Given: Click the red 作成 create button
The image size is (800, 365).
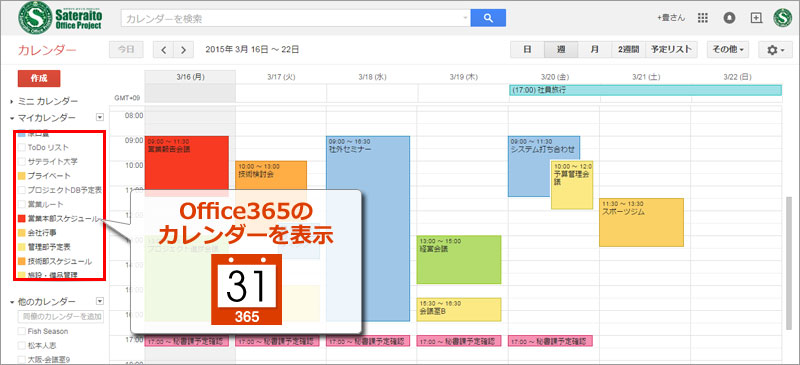Looking at the screenshot, I should click(39, 79).
